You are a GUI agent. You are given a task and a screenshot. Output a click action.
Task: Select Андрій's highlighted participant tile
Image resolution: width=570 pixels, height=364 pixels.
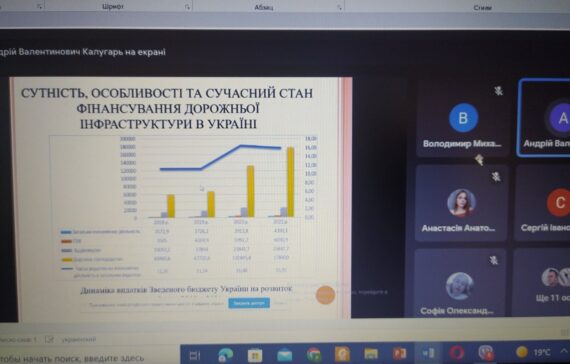coord(544,118)
